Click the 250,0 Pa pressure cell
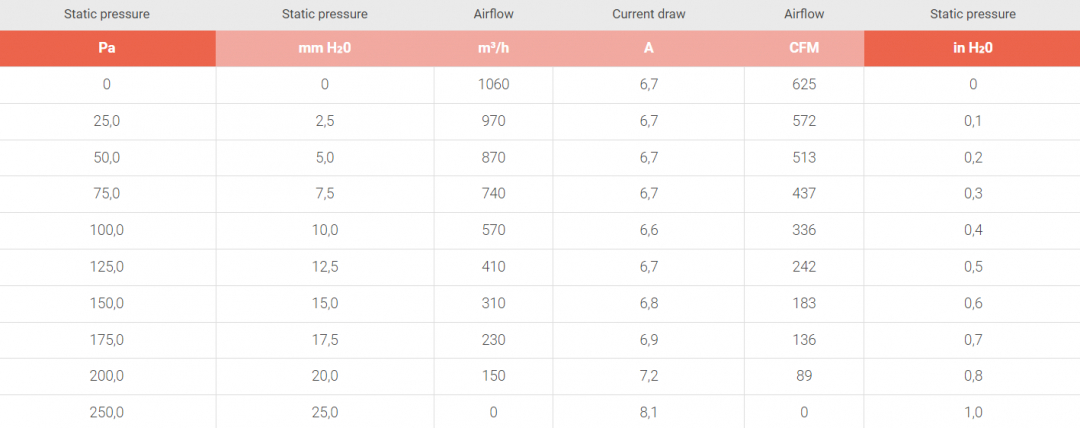The height and width of the screenshot is (428, 1080). (x=107, y=413)
